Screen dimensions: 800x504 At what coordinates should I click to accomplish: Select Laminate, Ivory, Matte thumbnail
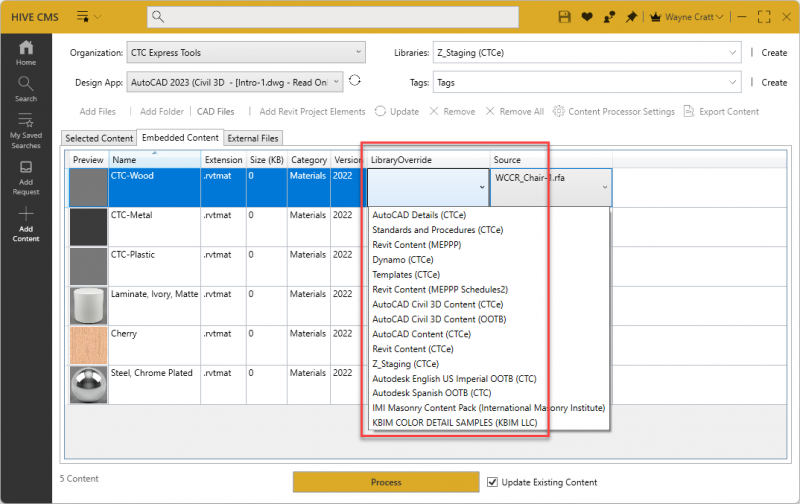[x=88, y=306]
